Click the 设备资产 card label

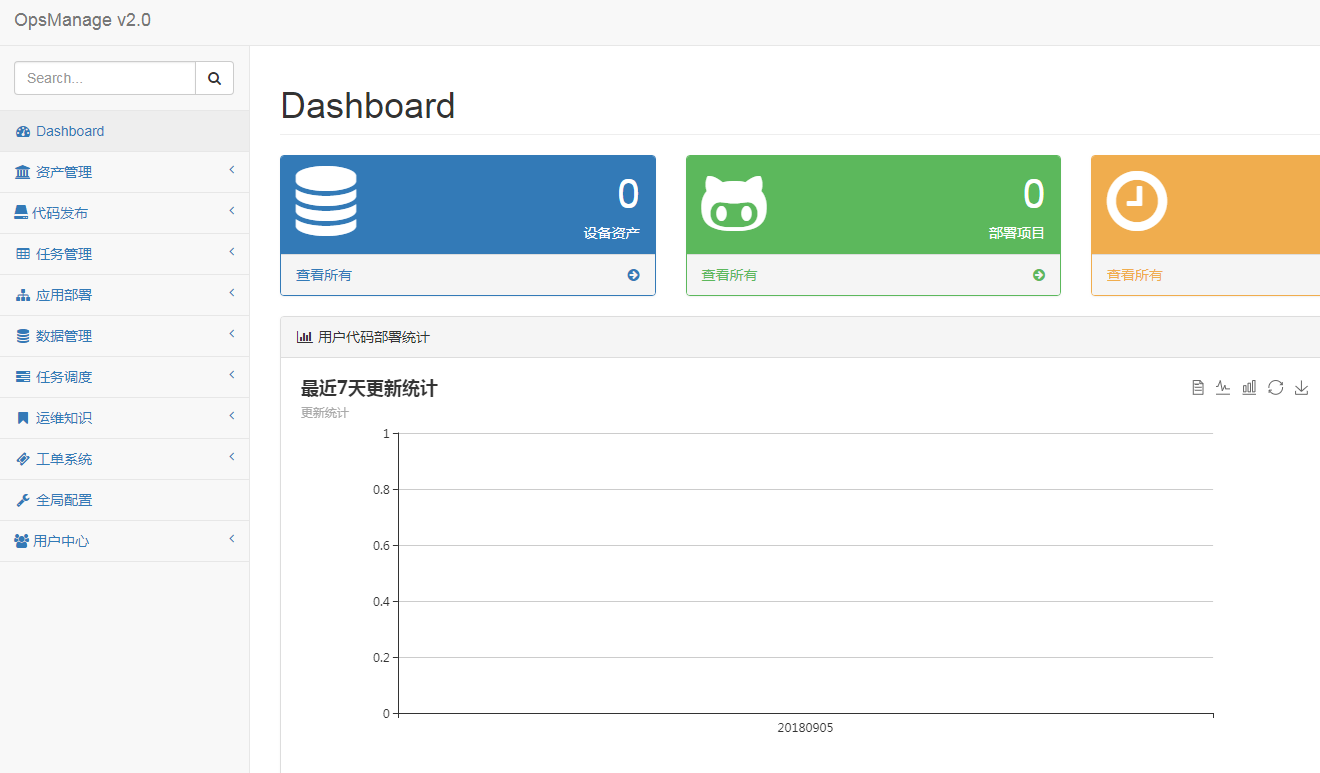(612, 233)
